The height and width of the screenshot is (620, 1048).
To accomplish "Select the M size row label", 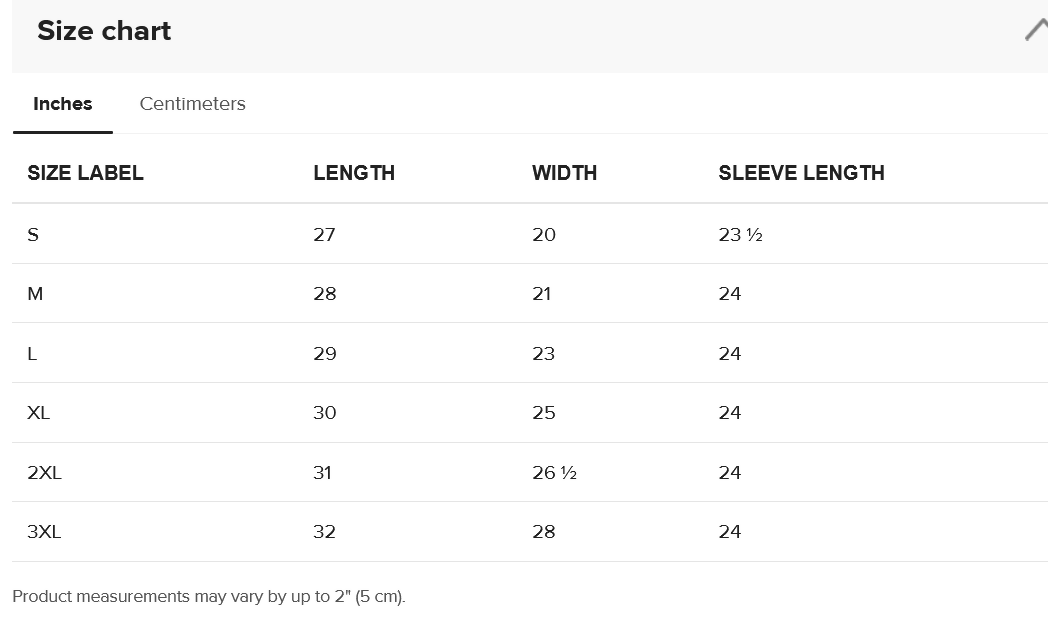I will coord(35,294).
